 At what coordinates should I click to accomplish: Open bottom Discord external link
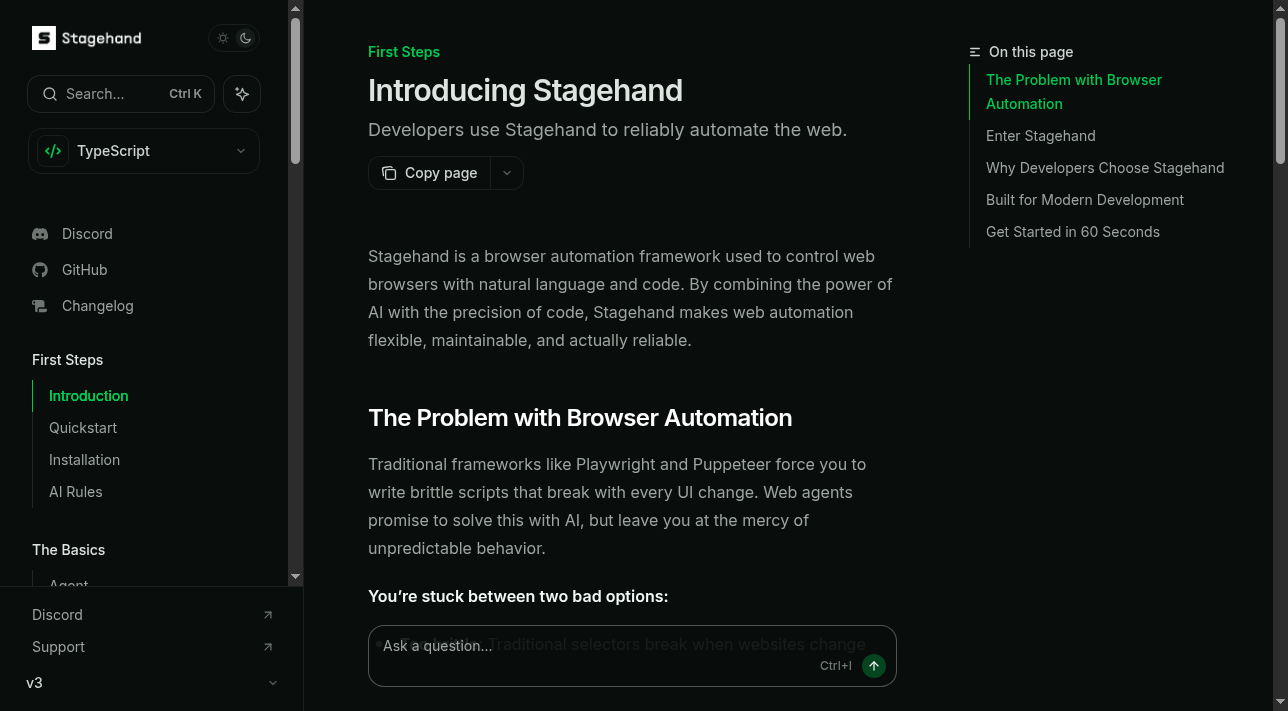pyautogui.click(x=152, y=615)
